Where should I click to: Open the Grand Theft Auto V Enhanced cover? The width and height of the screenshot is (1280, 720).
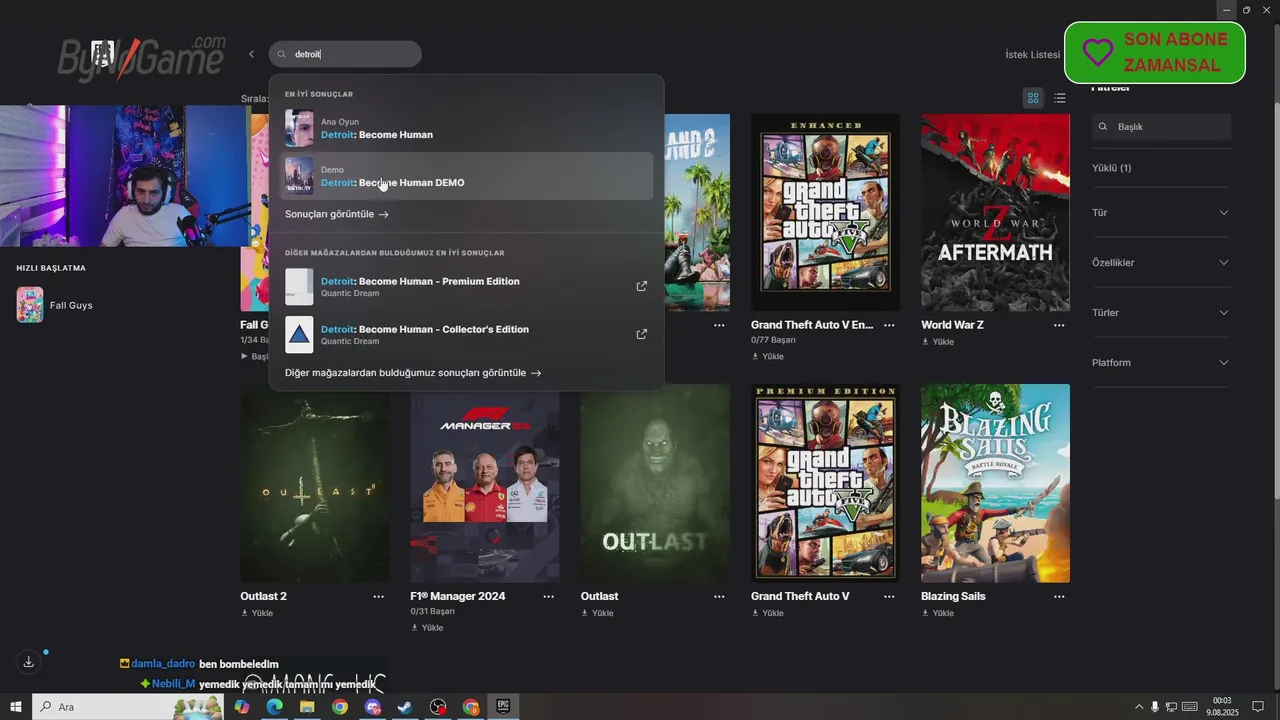click(825, 212)
